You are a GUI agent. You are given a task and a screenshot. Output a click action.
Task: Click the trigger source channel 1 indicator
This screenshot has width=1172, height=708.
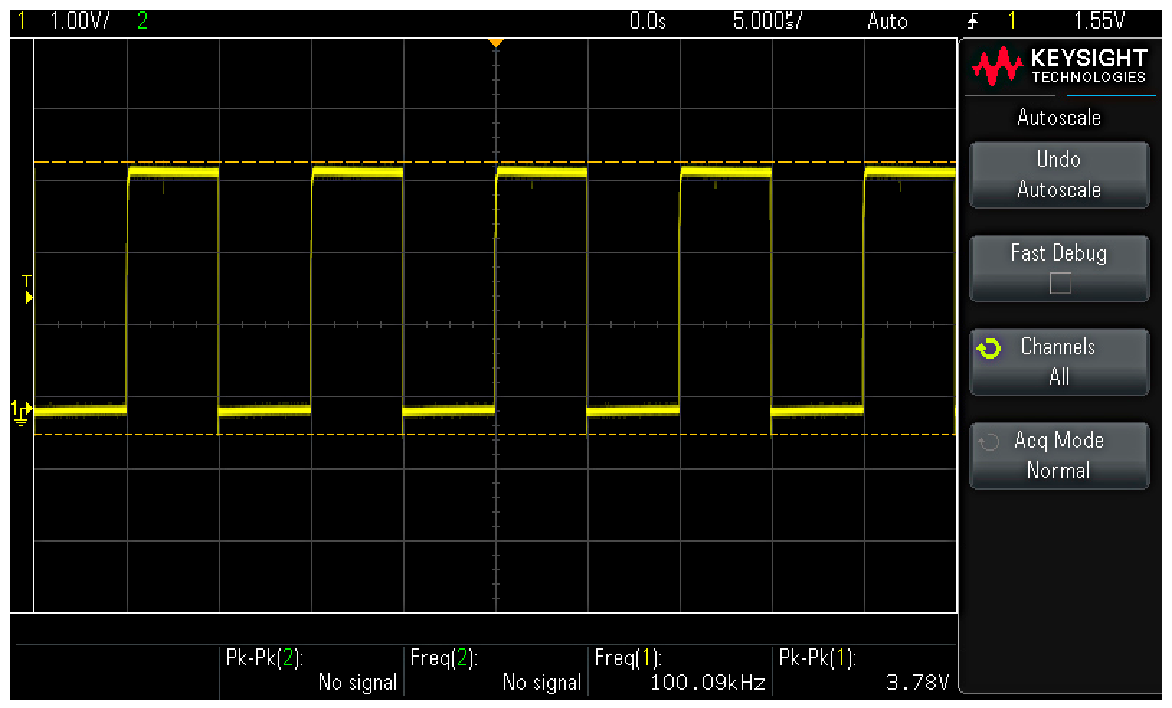[x=1012, y=21]
